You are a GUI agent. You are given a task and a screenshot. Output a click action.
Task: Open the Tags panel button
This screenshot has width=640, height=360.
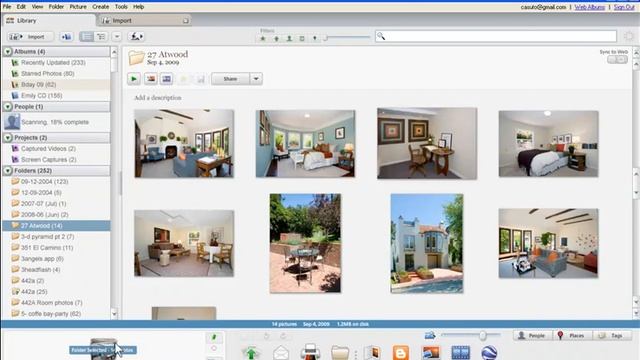[612, 336]
